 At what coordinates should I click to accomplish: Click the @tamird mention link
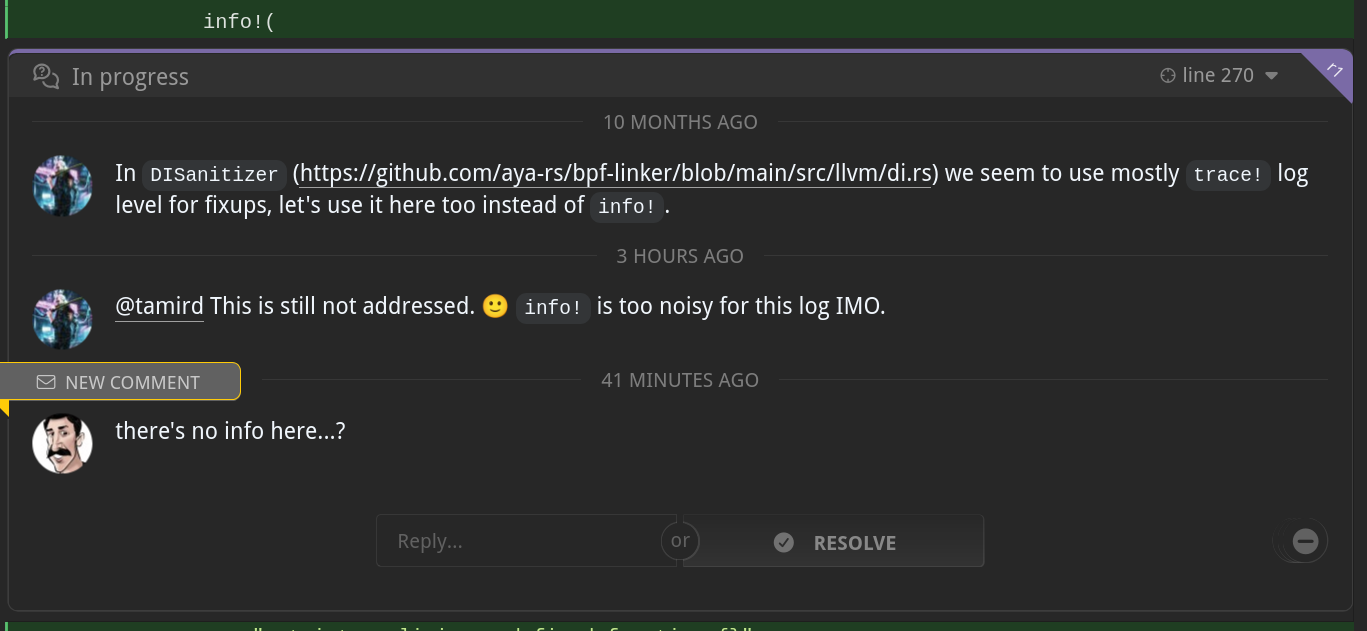[x=159, y=306]
